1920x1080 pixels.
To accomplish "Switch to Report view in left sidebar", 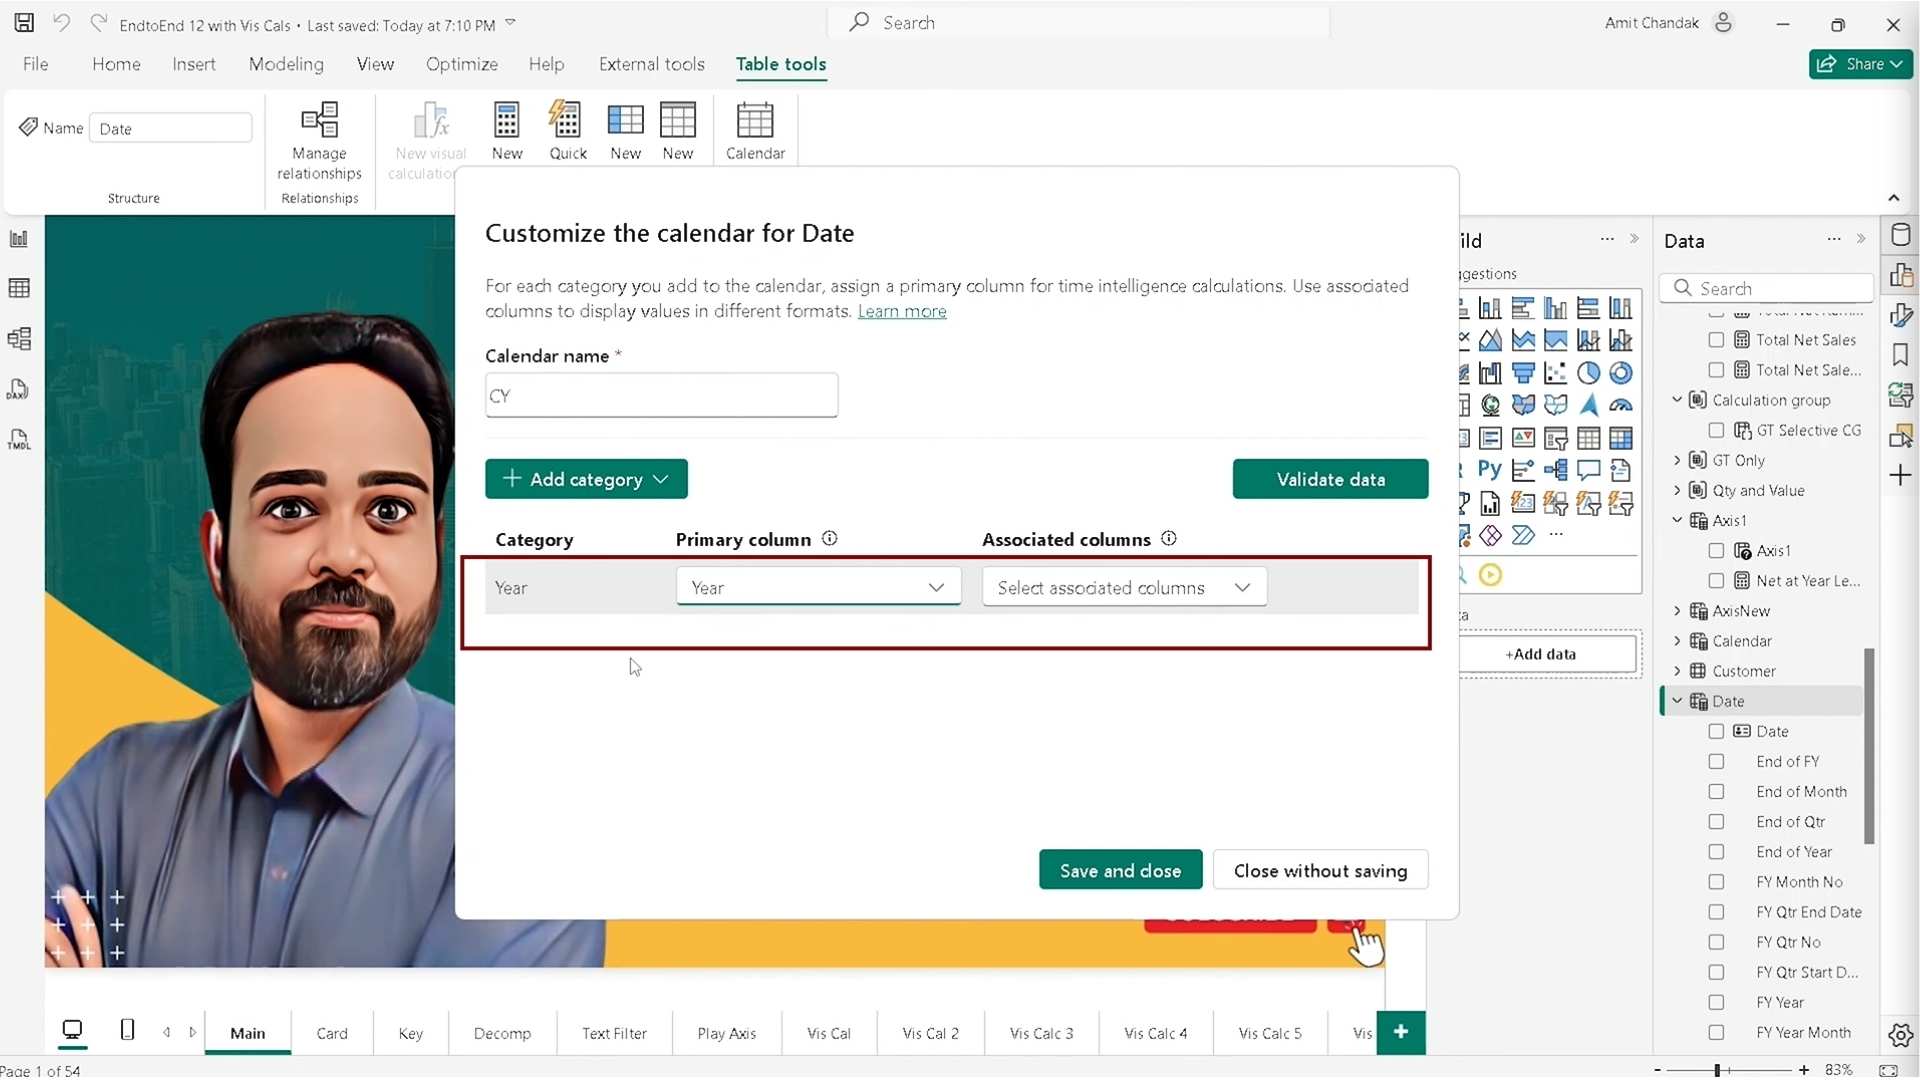I will point(18,238).
